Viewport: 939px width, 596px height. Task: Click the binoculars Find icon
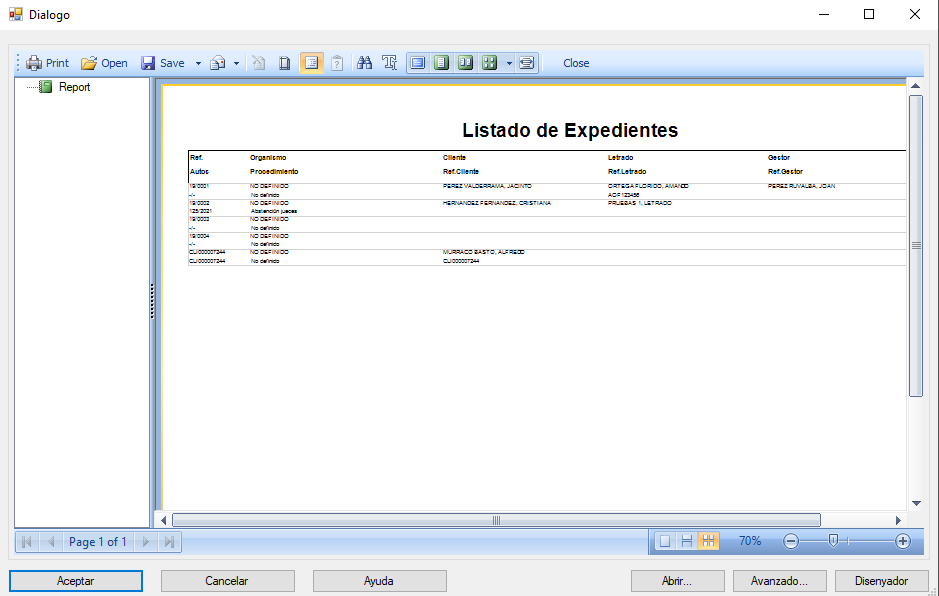coord(365,63)
